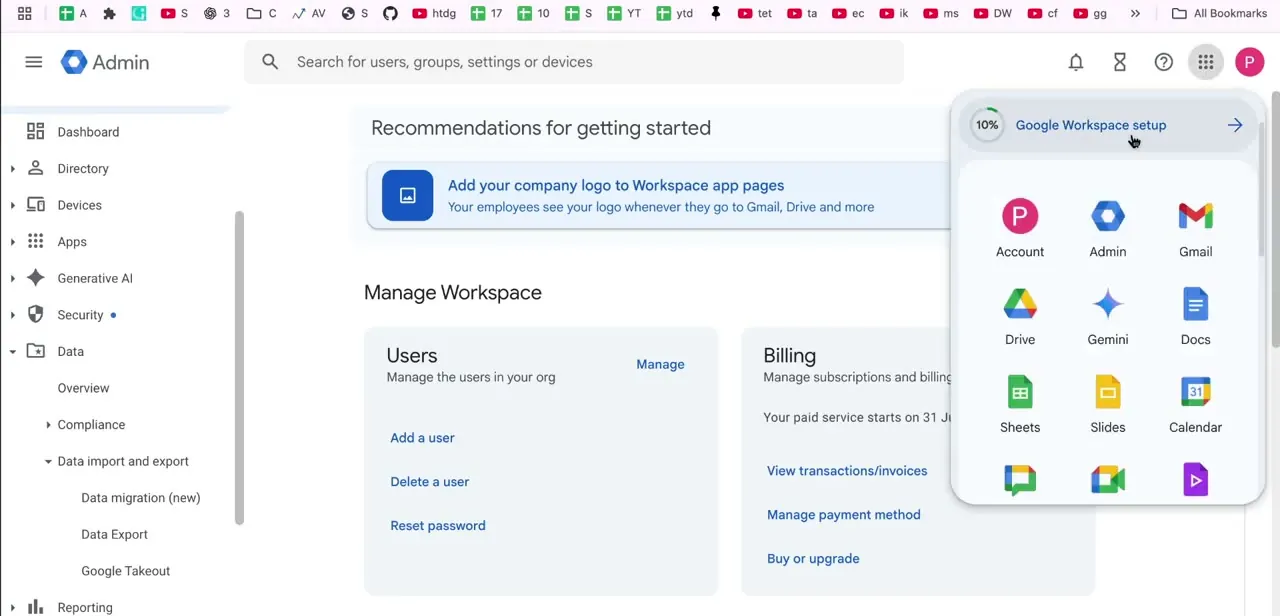Open the tasks hourglass icon
This screenshot has width=1280, height=616.
coord(1120,62)
